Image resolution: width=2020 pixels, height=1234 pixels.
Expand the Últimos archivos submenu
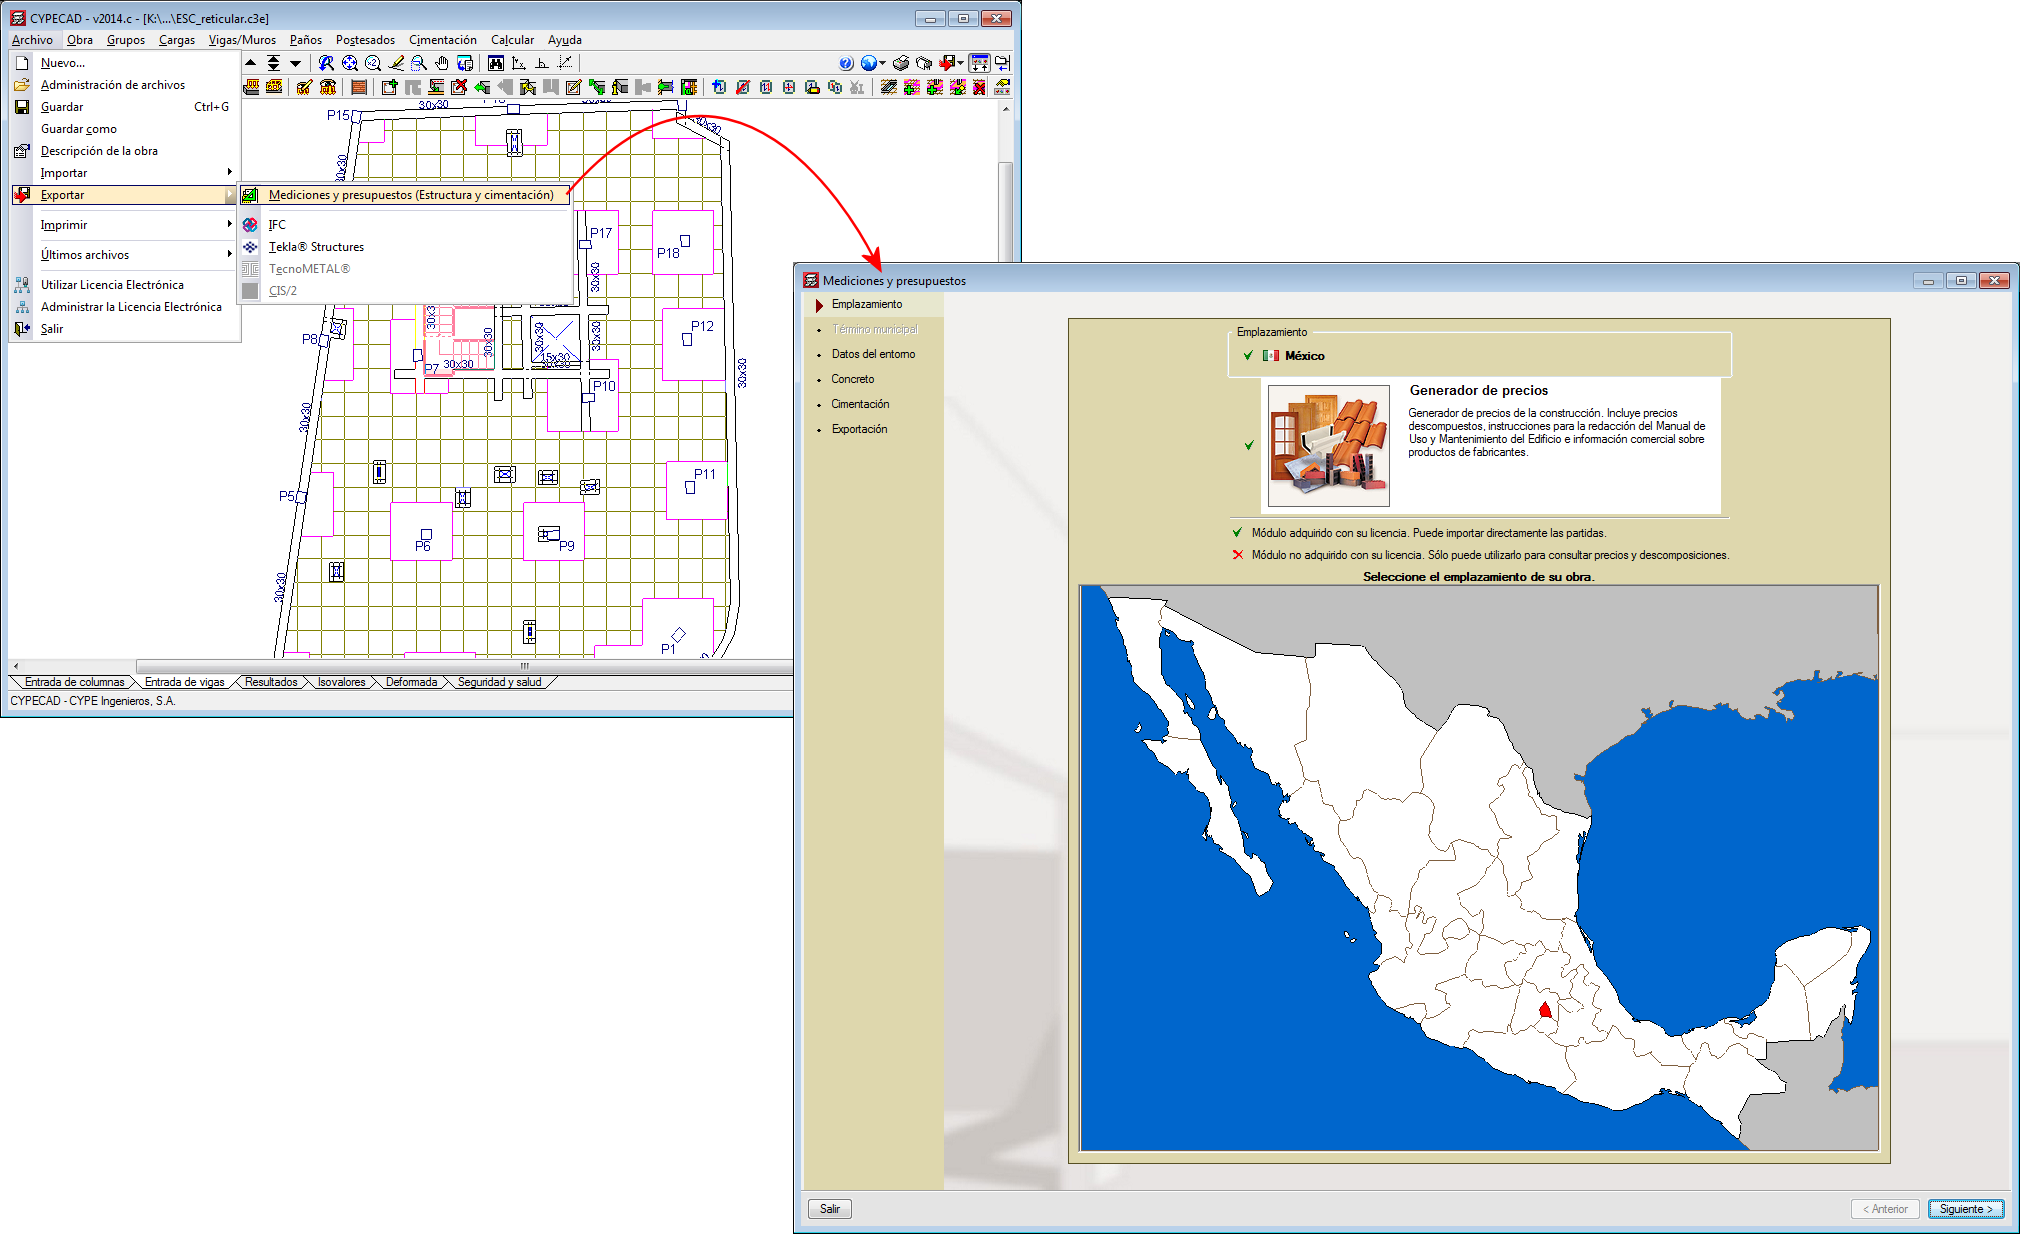tap(229, 254)
